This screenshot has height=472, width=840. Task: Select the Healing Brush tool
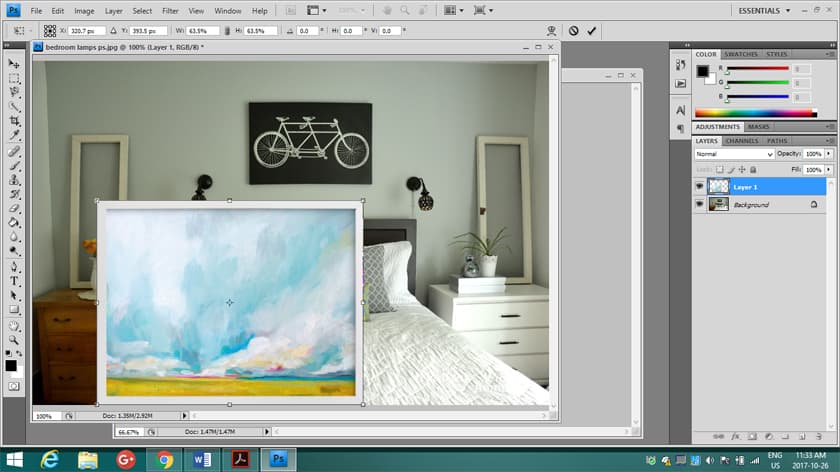pyautogui.click(x=14, y=152)
